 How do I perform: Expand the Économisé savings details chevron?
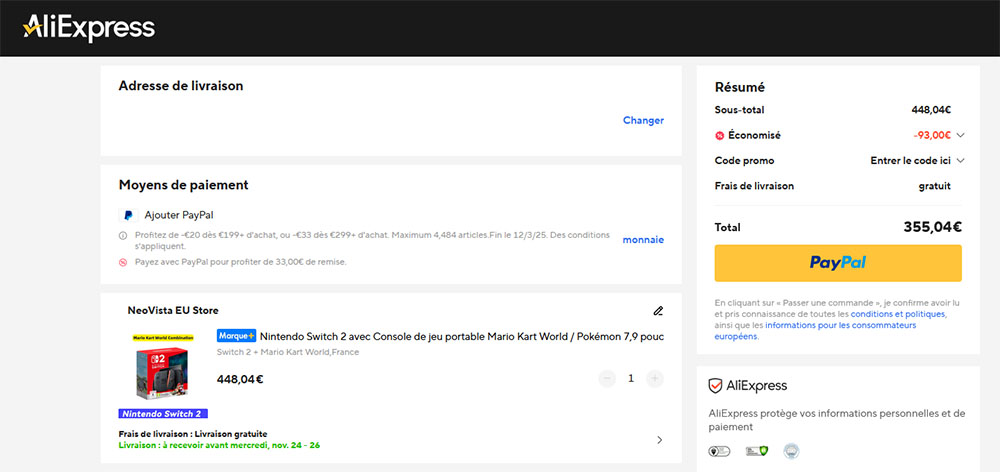point(961,135)
